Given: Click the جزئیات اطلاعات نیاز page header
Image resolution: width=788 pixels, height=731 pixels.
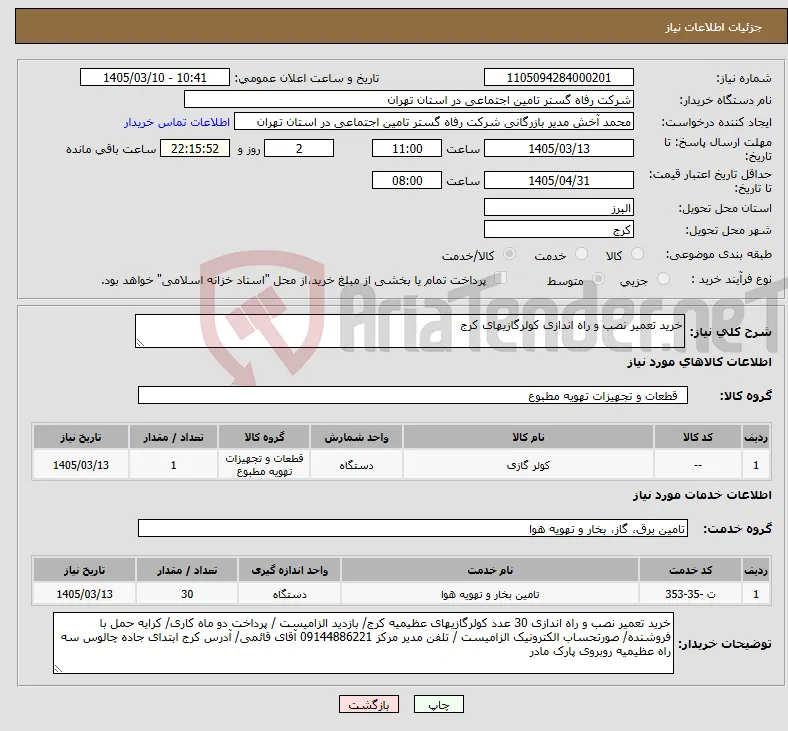Looking at the screenshot, I should point(714,27).
